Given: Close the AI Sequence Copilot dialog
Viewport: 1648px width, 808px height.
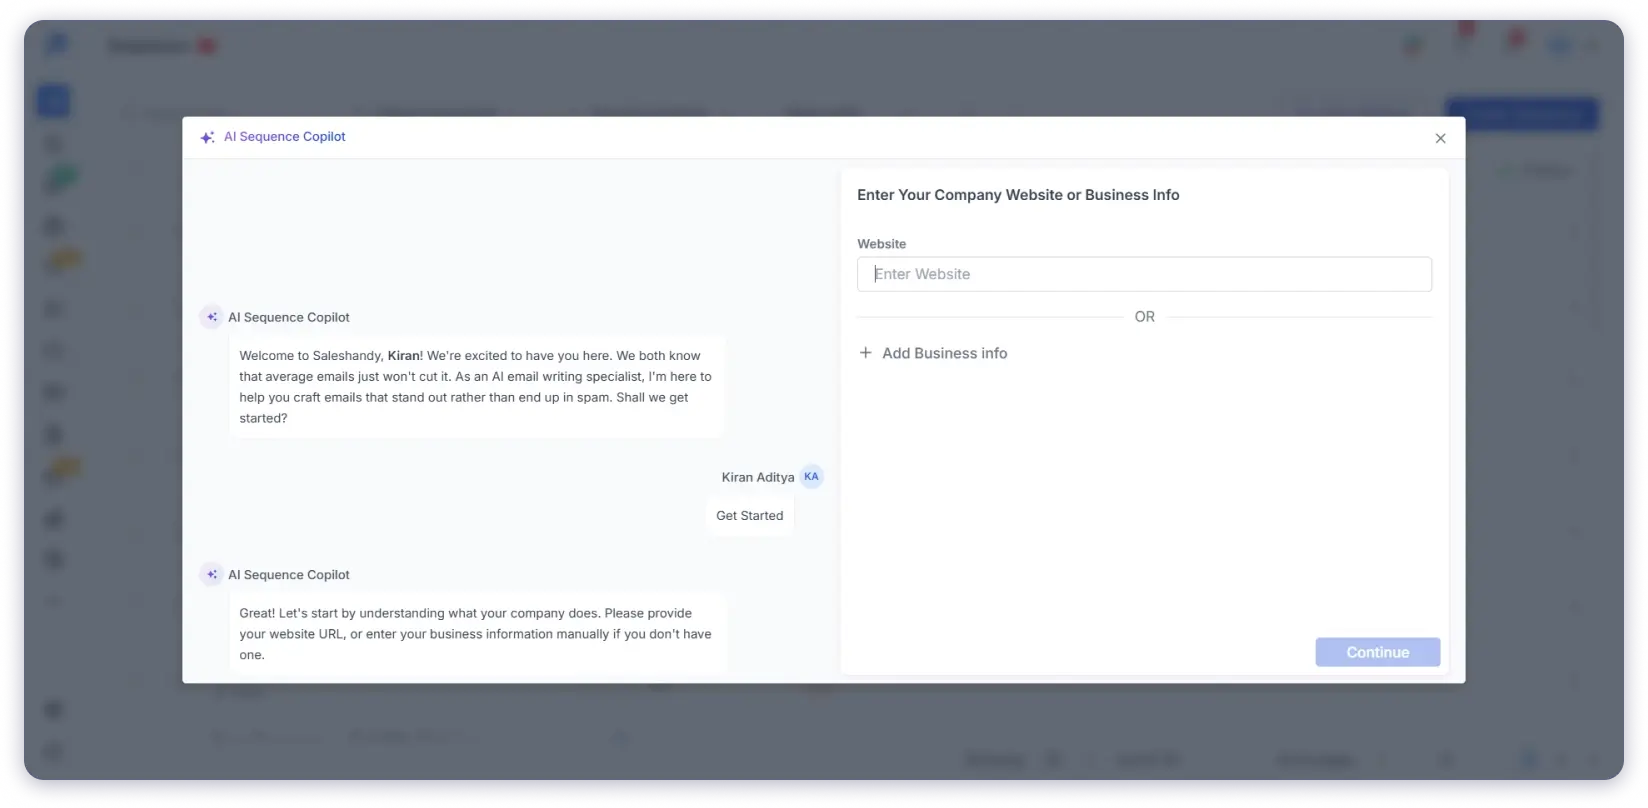Looking at the screenshot, I should coord(1440,138).
